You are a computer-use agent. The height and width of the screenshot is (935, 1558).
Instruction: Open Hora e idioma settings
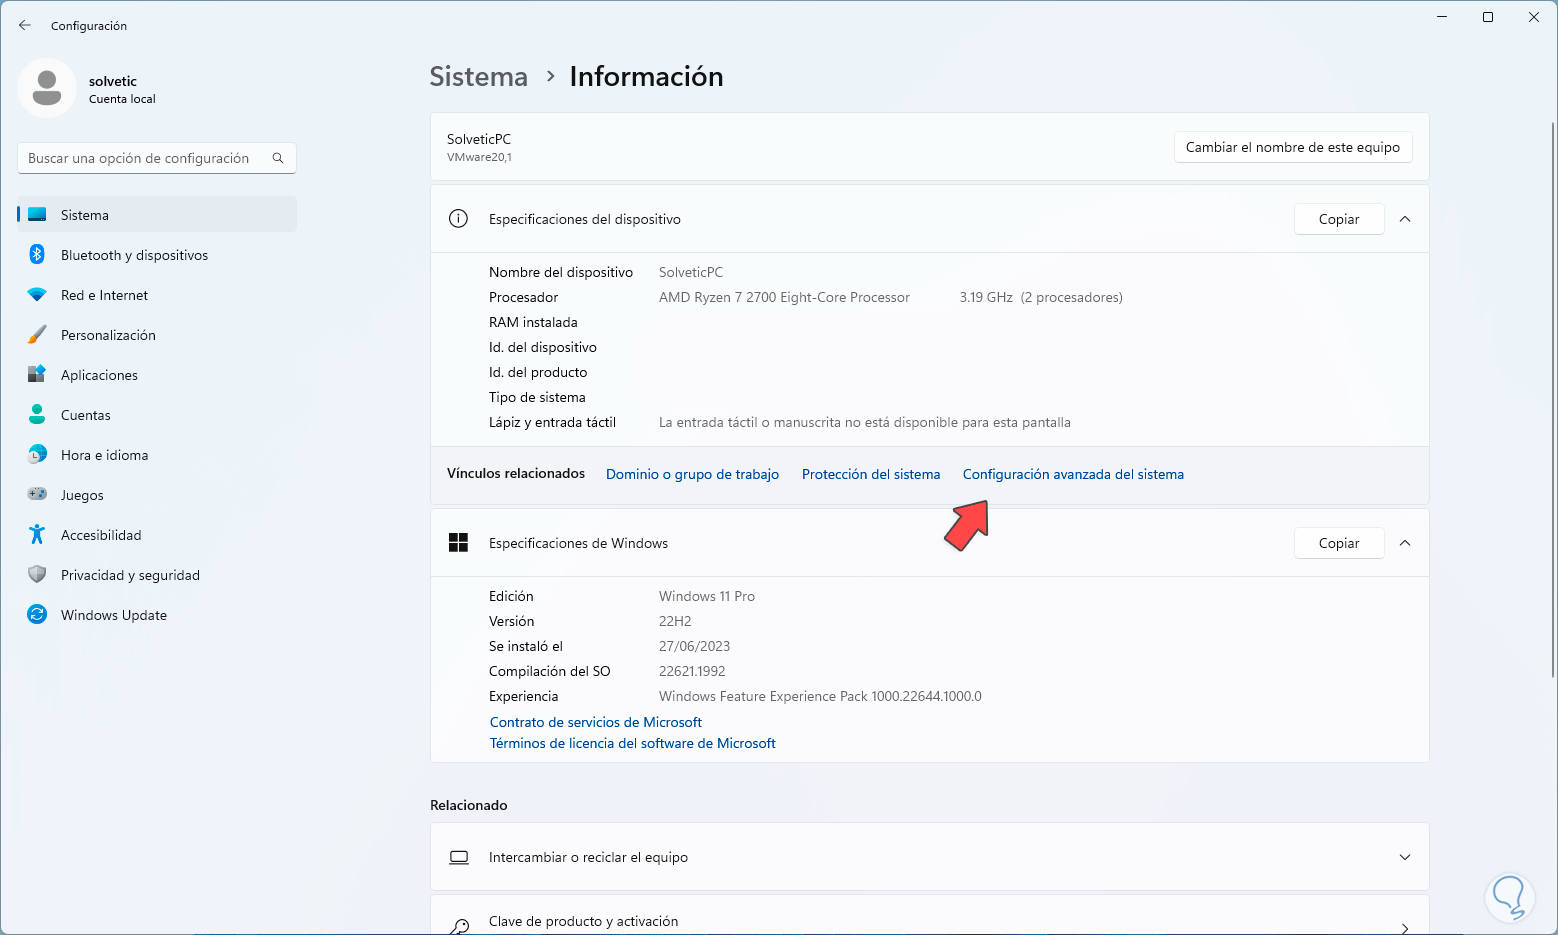pos(104,455)
